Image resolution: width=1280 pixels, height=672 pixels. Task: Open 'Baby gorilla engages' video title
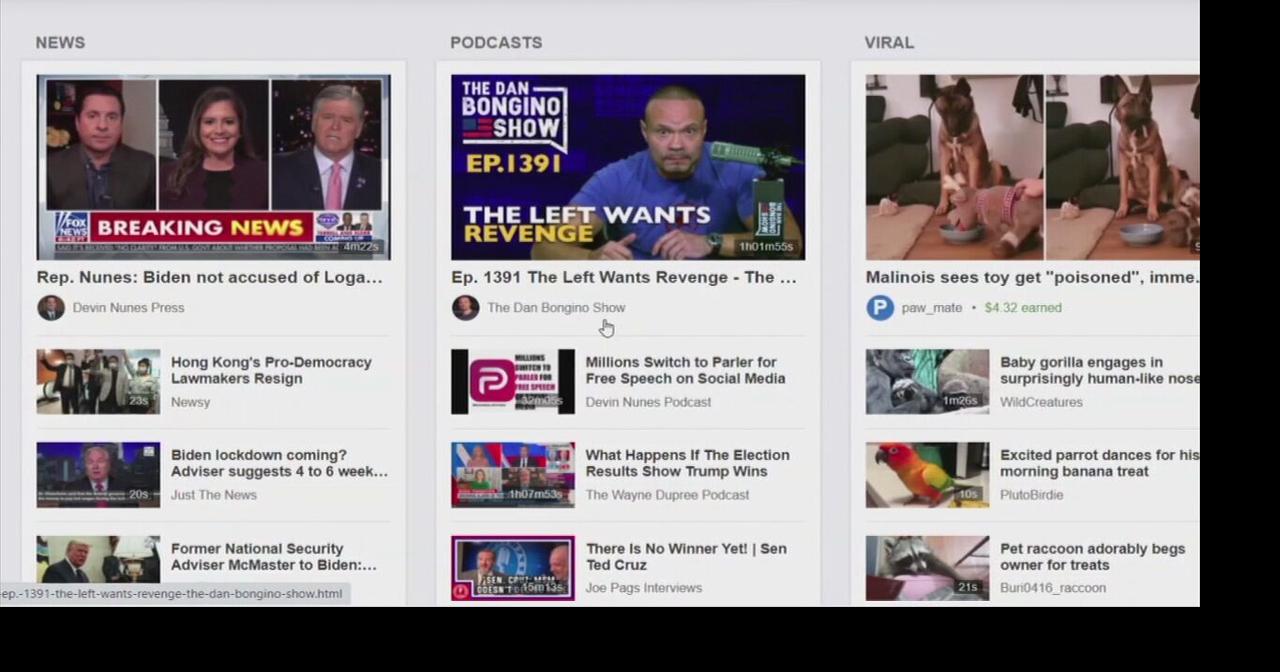[1099, 370]
